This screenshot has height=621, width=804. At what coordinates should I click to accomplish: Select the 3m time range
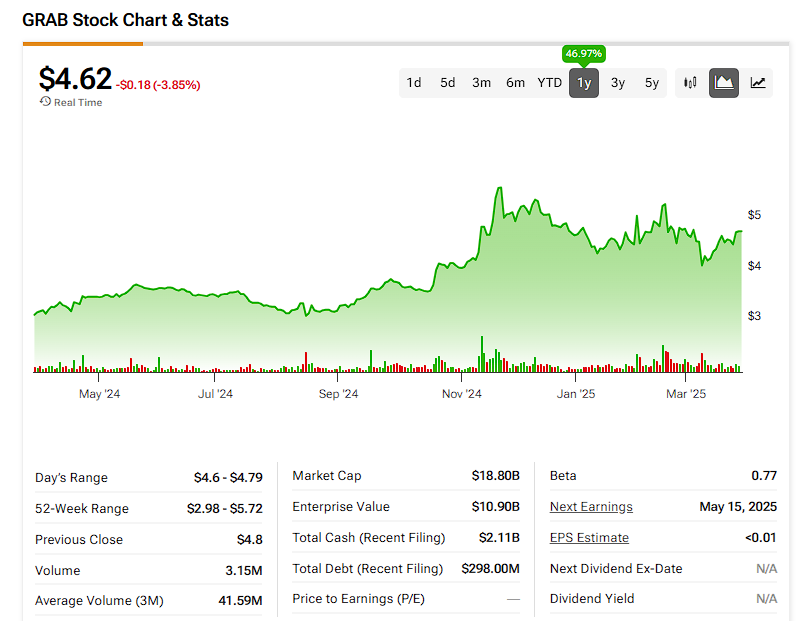[481, 83]
